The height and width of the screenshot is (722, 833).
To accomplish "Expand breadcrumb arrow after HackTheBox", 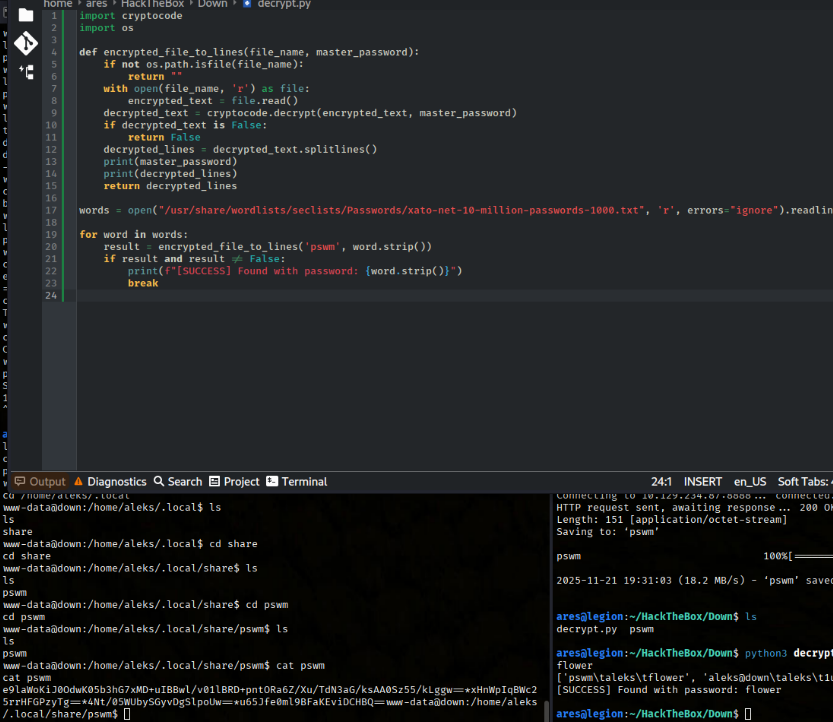I will click(x=191, y=3).
